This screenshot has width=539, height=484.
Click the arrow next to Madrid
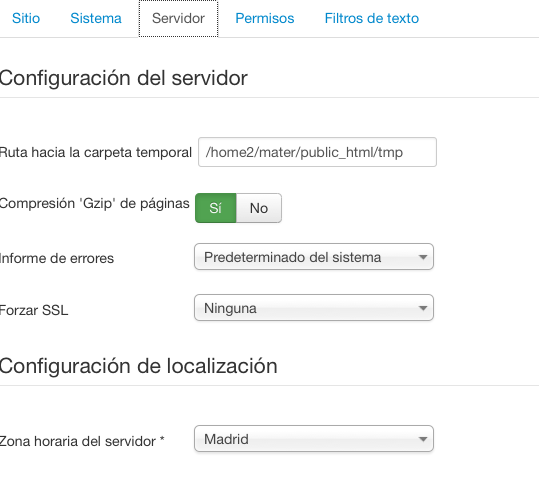coord(423,439)
